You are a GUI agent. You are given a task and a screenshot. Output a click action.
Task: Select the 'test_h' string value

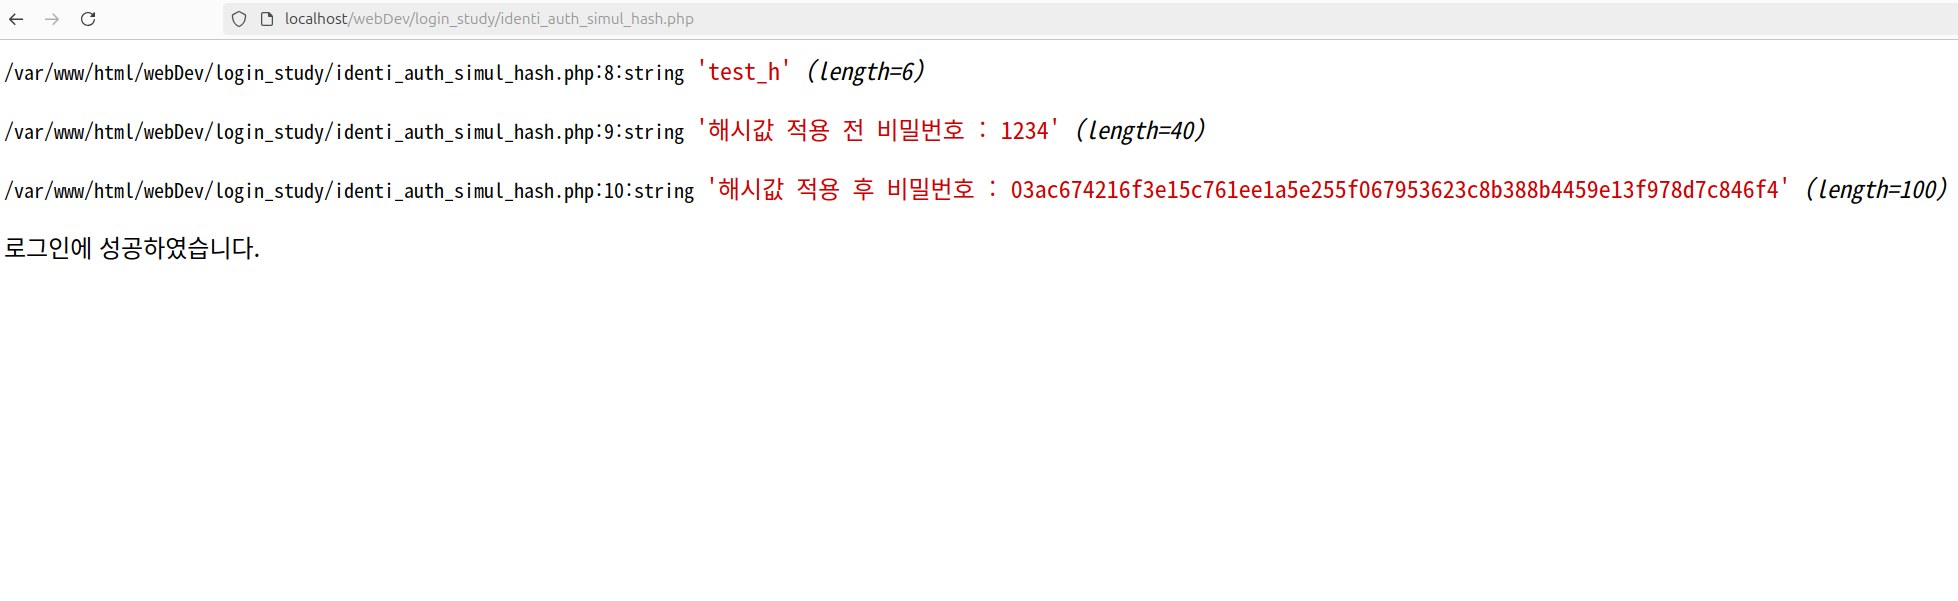tap(744, 72)
